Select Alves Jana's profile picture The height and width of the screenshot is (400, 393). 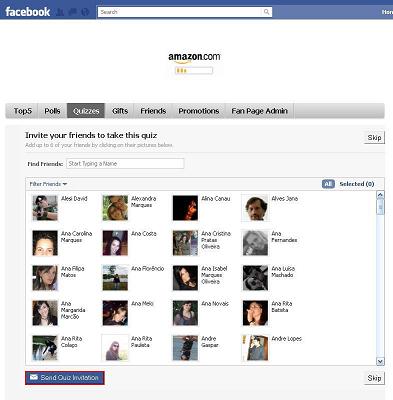pyautogui.click(x=255, y=208)
